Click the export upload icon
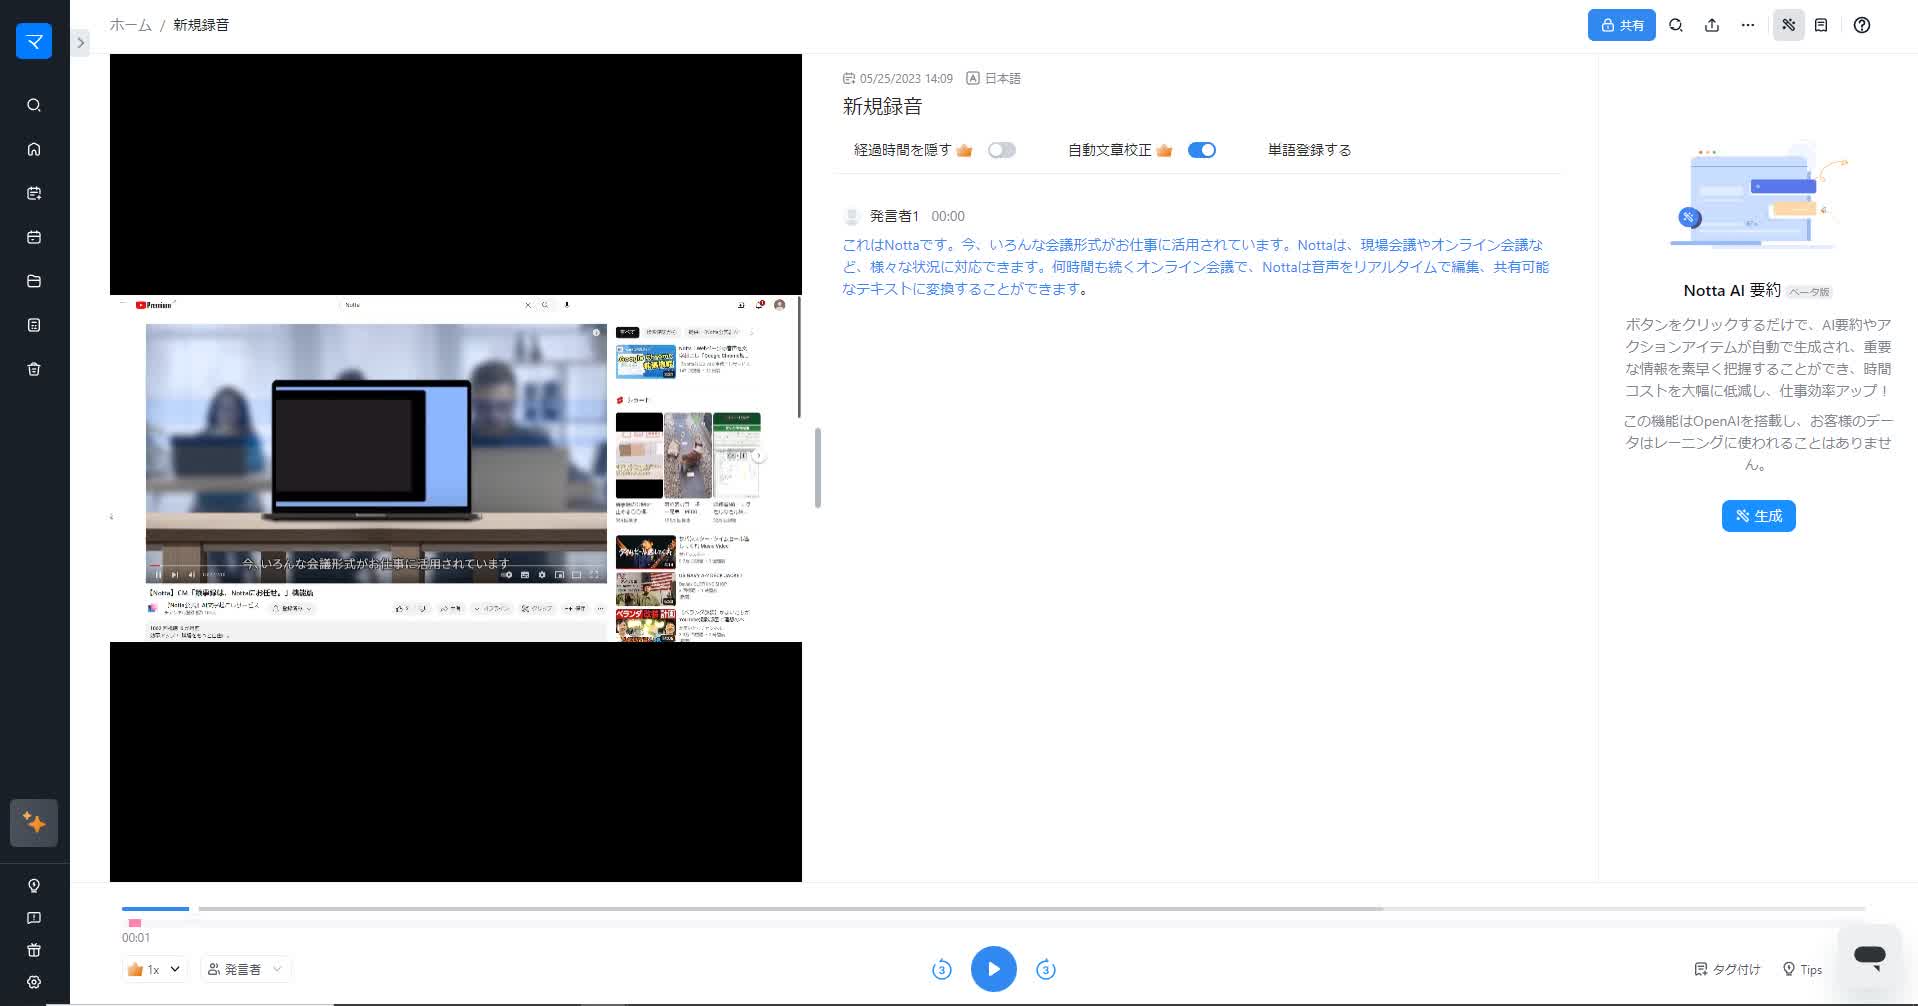 click(x=1712, y=25)
